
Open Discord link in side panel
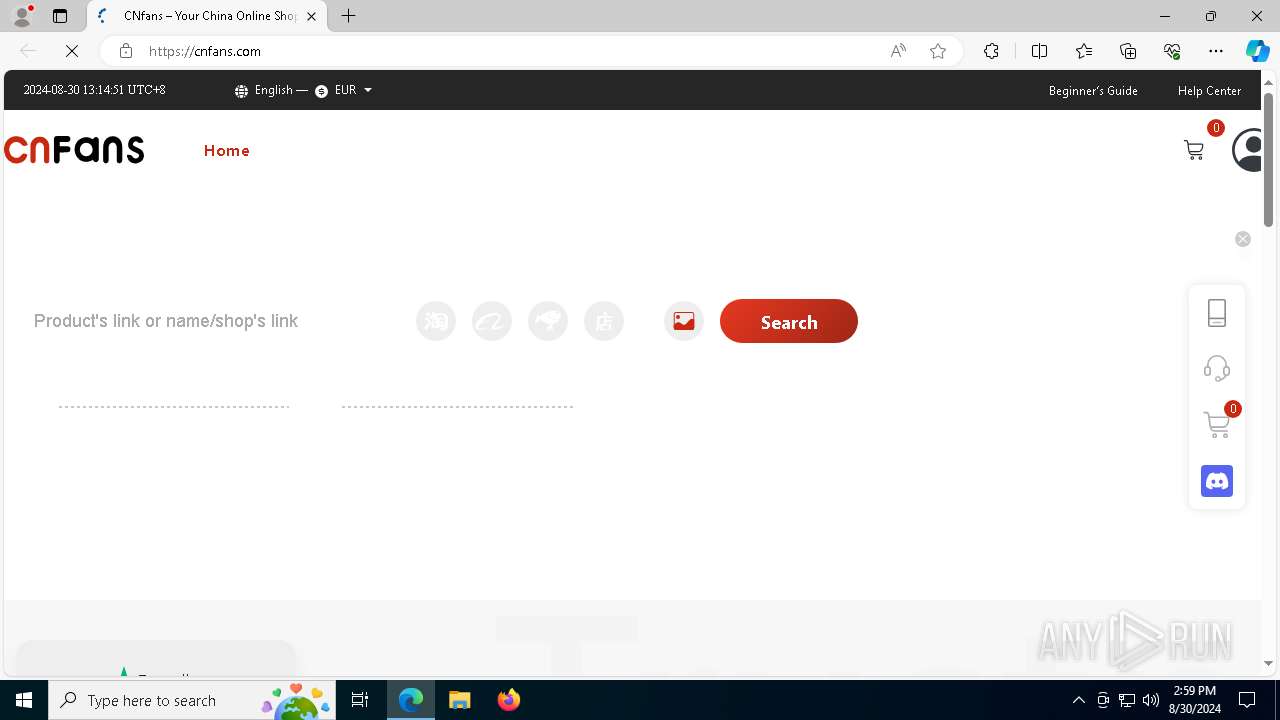pyautogui.click(x=1217, y=481)
